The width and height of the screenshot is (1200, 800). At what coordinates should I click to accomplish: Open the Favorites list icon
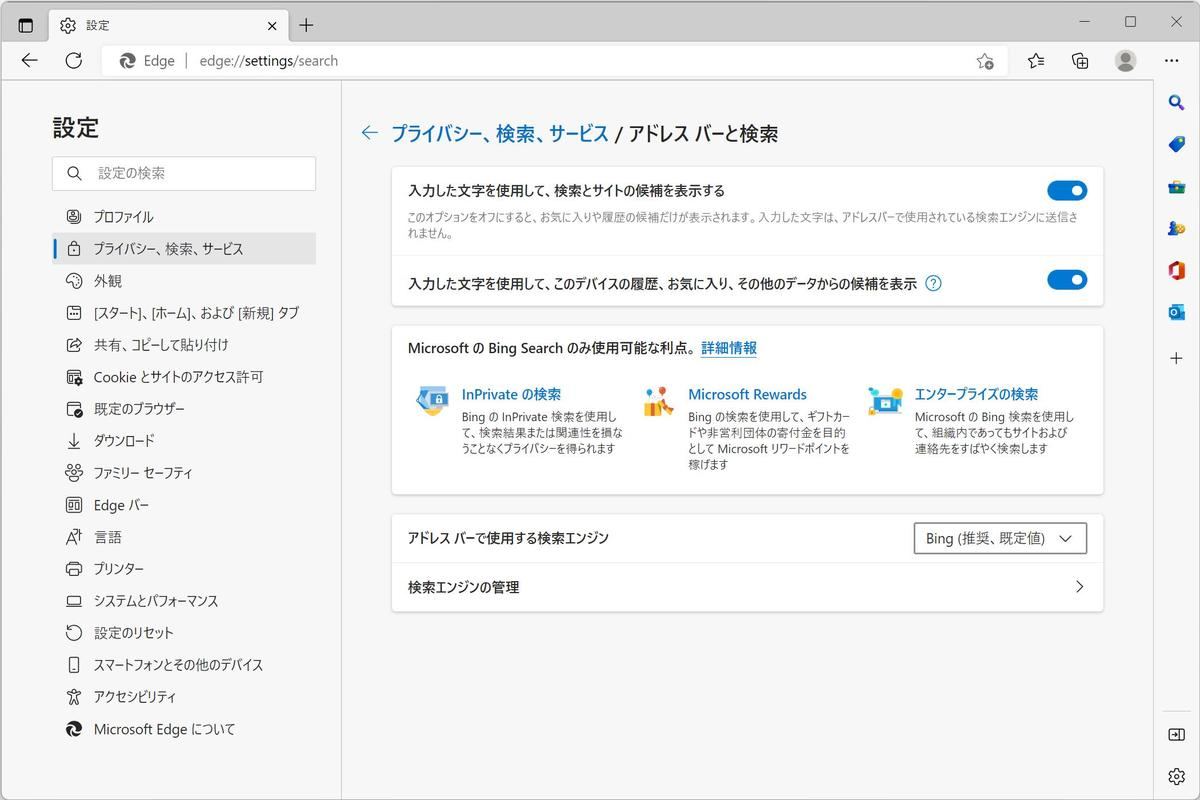(x=1036, y=61)
